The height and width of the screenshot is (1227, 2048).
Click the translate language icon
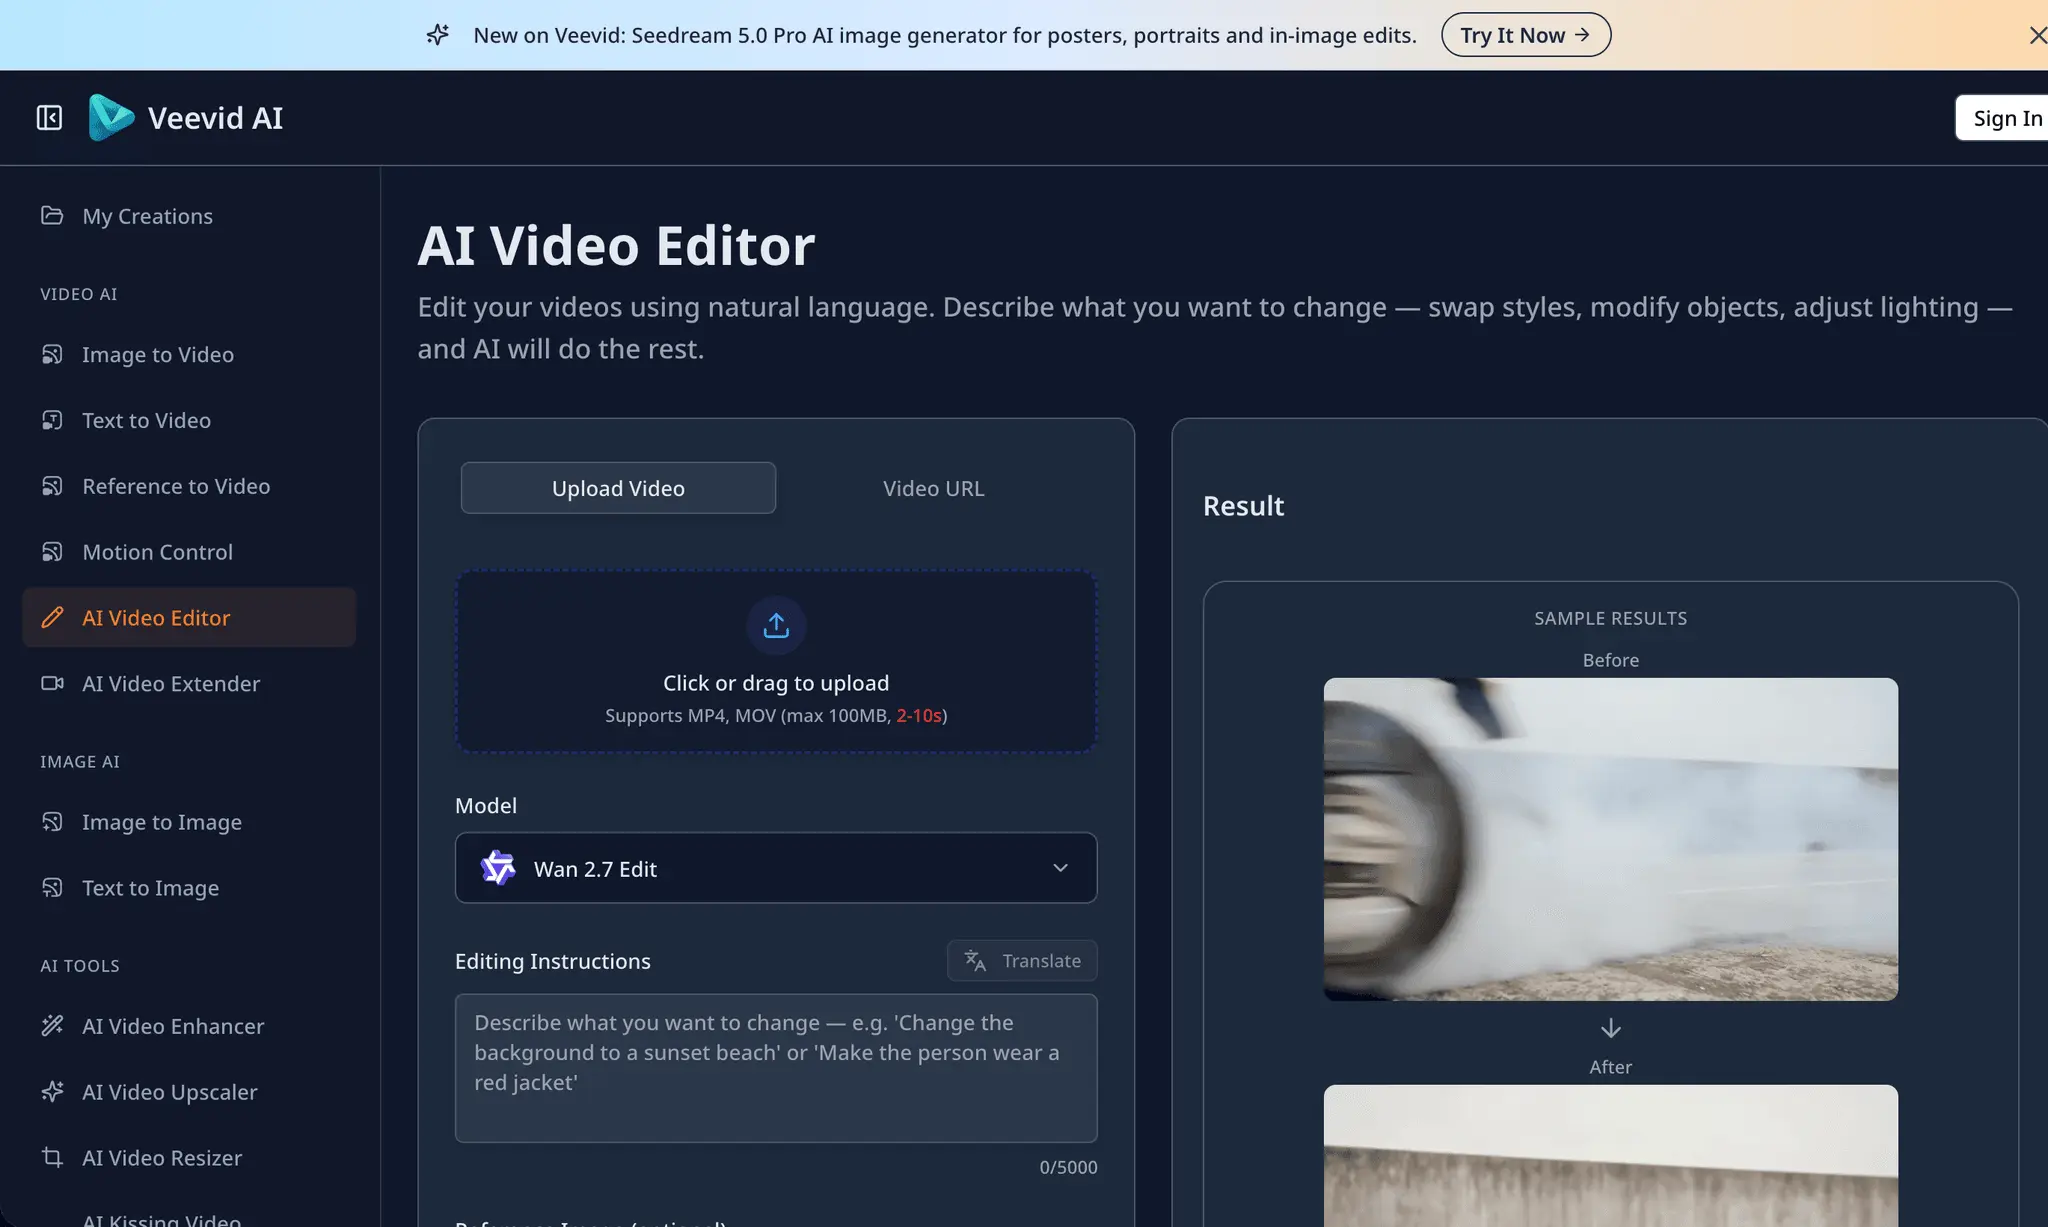click(975, 961)
